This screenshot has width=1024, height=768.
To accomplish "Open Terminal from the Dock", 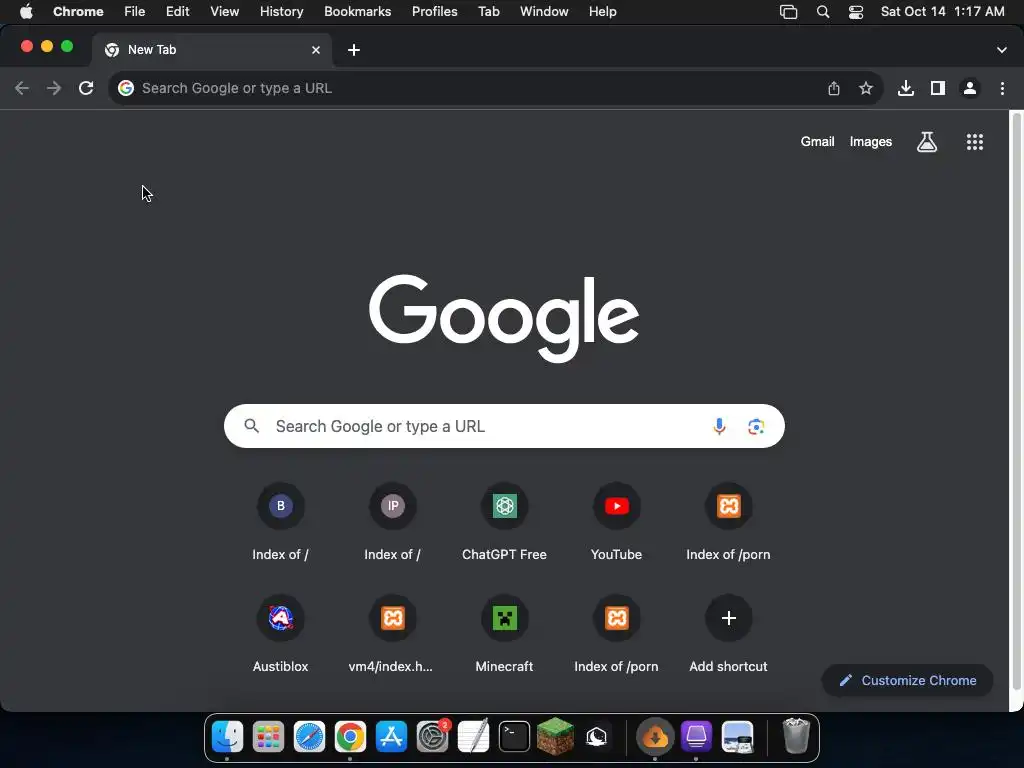I will tap(515, 737).
